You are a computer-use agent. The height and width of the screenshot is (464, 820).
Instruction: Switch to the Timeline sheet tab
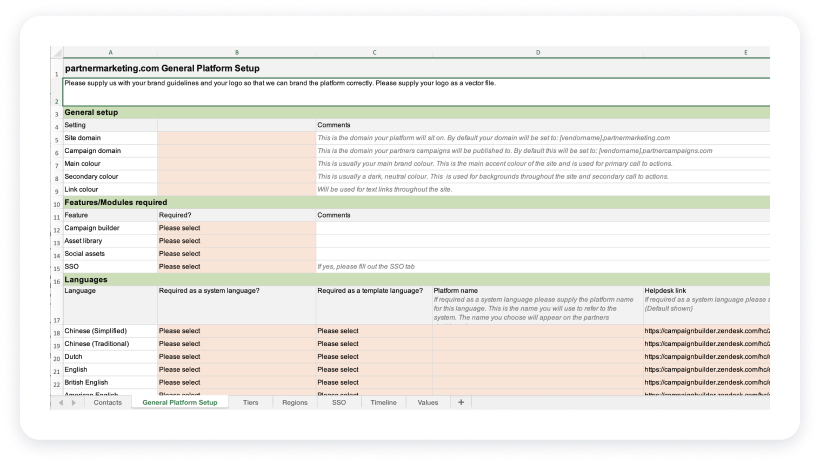pyautogui.click(x=383, y=402)
